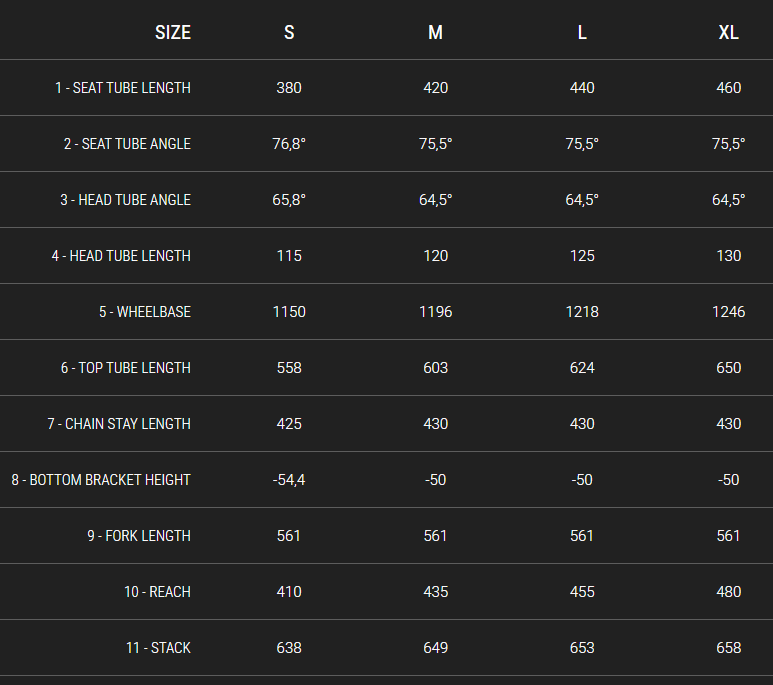The image size is (773, 685).
Task: Click the Seat Tube Length row label
Action: (x=122, y=88)
